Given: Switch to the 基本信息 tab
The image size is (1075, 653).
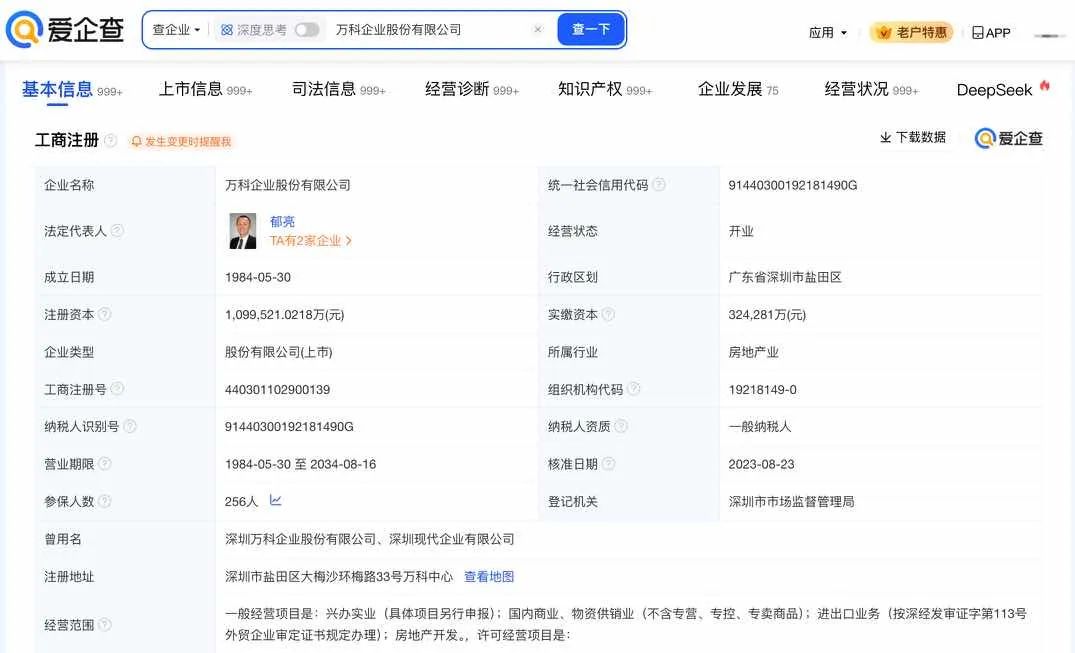Looking at the screenshot, I should tap(71, 89).
